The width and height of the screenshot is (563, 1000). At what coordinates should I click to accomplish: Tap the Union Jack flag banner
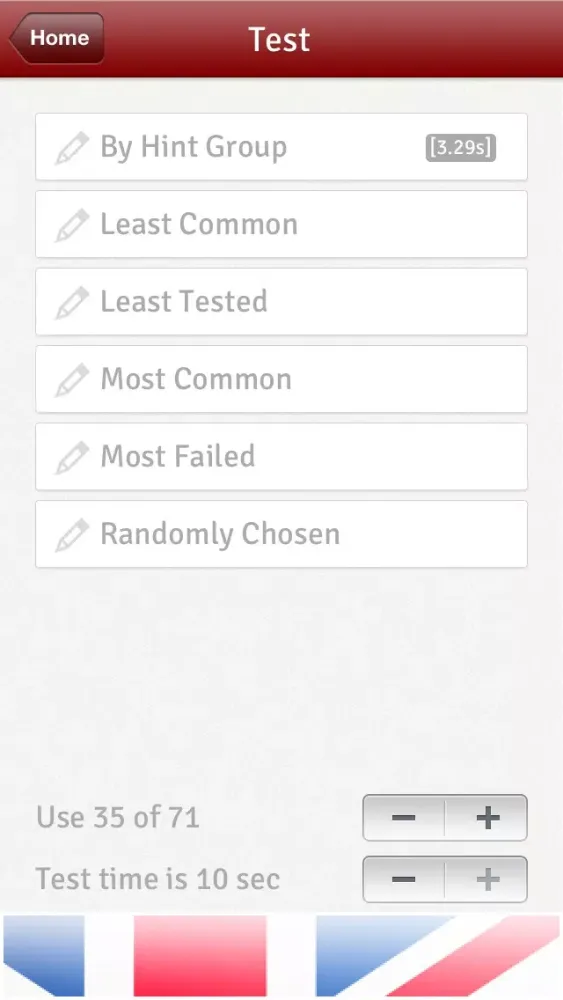coord(281,955)
